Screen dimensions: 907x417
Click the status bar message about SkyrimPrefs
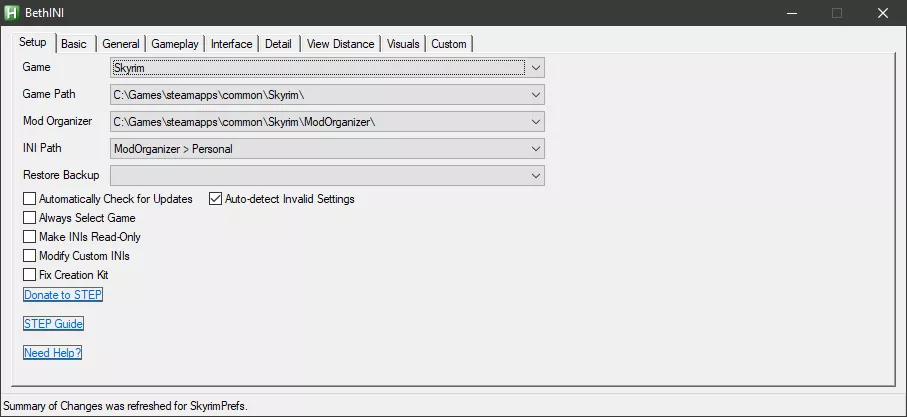[x=126, y=406]
